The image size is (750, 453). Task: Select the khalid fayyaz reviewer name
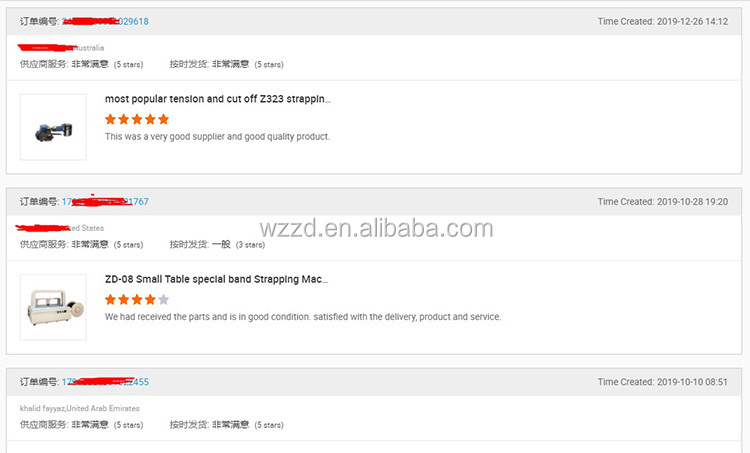pyautogui.click(x=42, y=409)
